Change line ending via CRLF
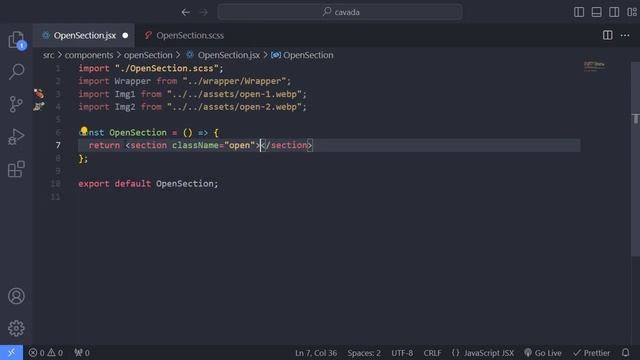The image size is (640, 360). point(432,353)
